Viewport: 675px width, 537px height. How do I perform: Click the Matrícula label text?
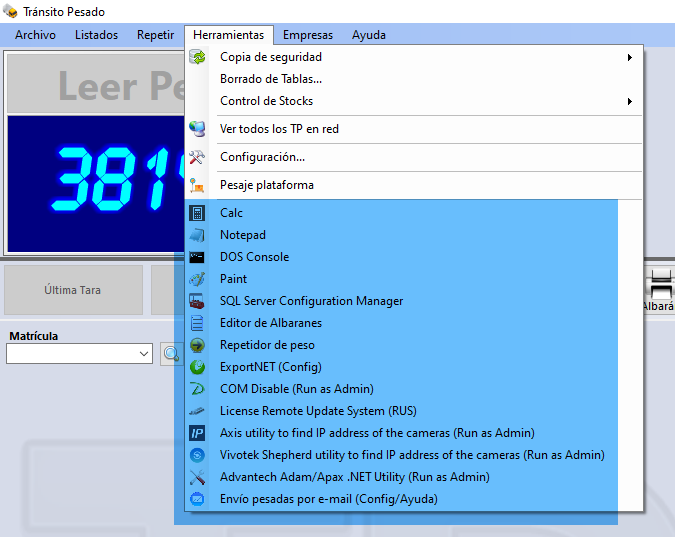point(34,336)
